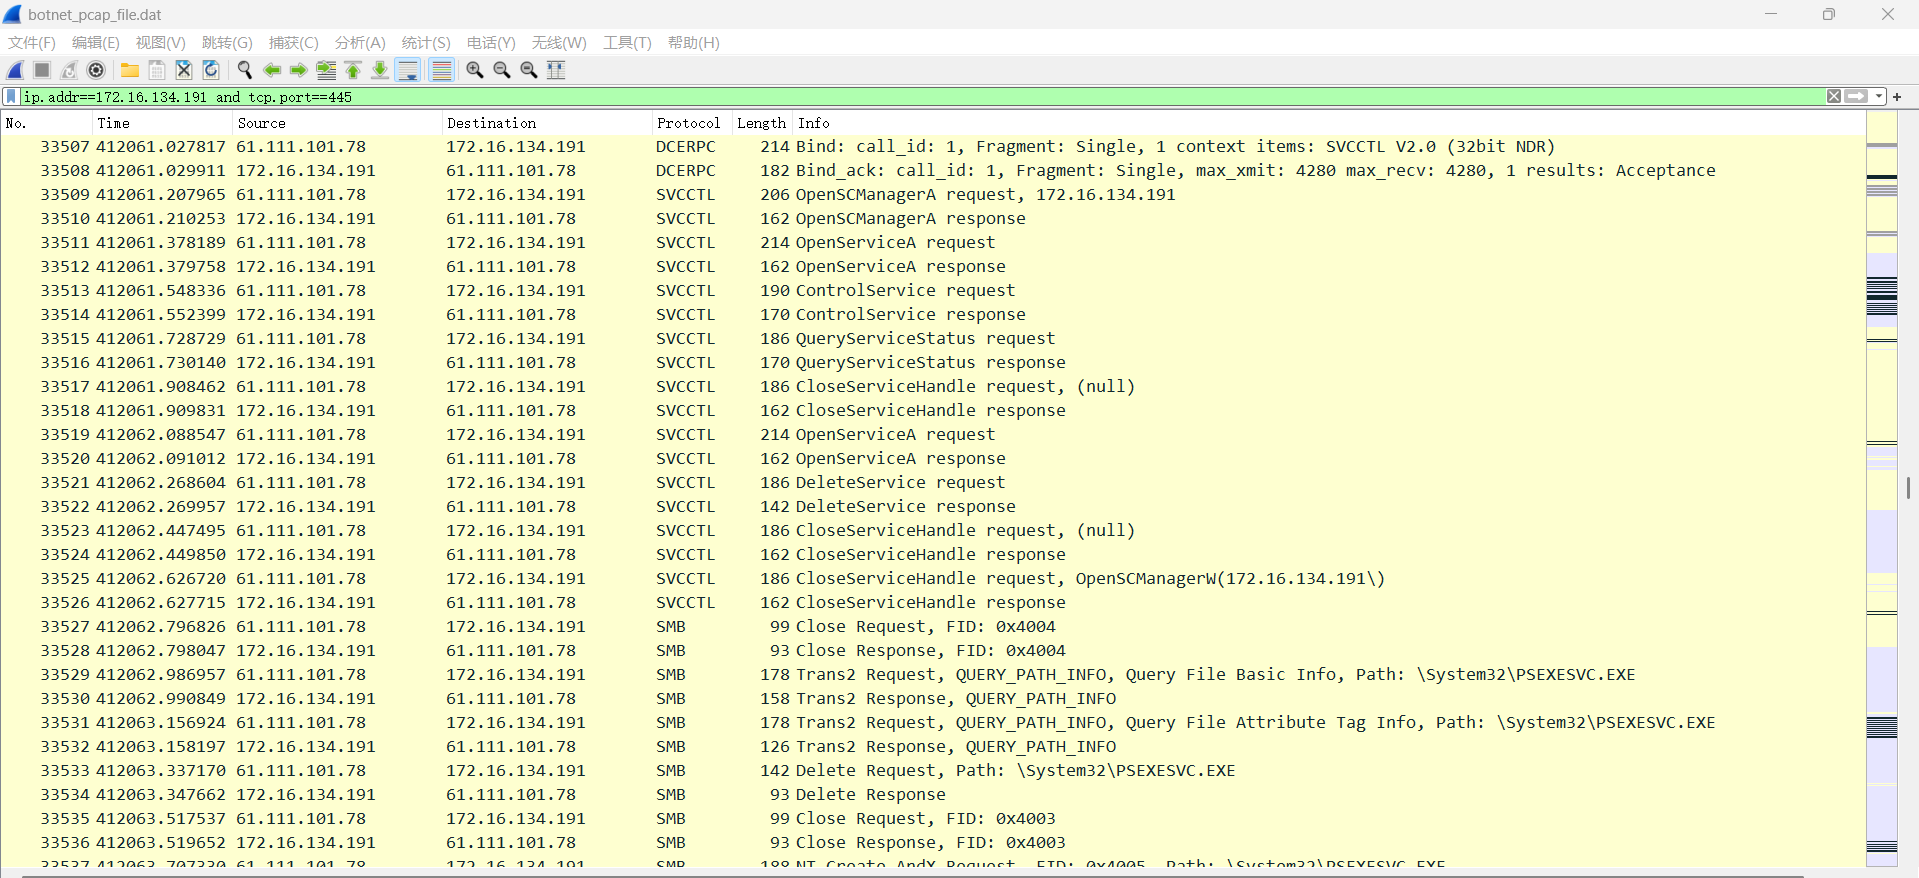Viewport: 1919px width, 878px height.
Task: Reset text to normal size
Action: [x=529, y=70]
